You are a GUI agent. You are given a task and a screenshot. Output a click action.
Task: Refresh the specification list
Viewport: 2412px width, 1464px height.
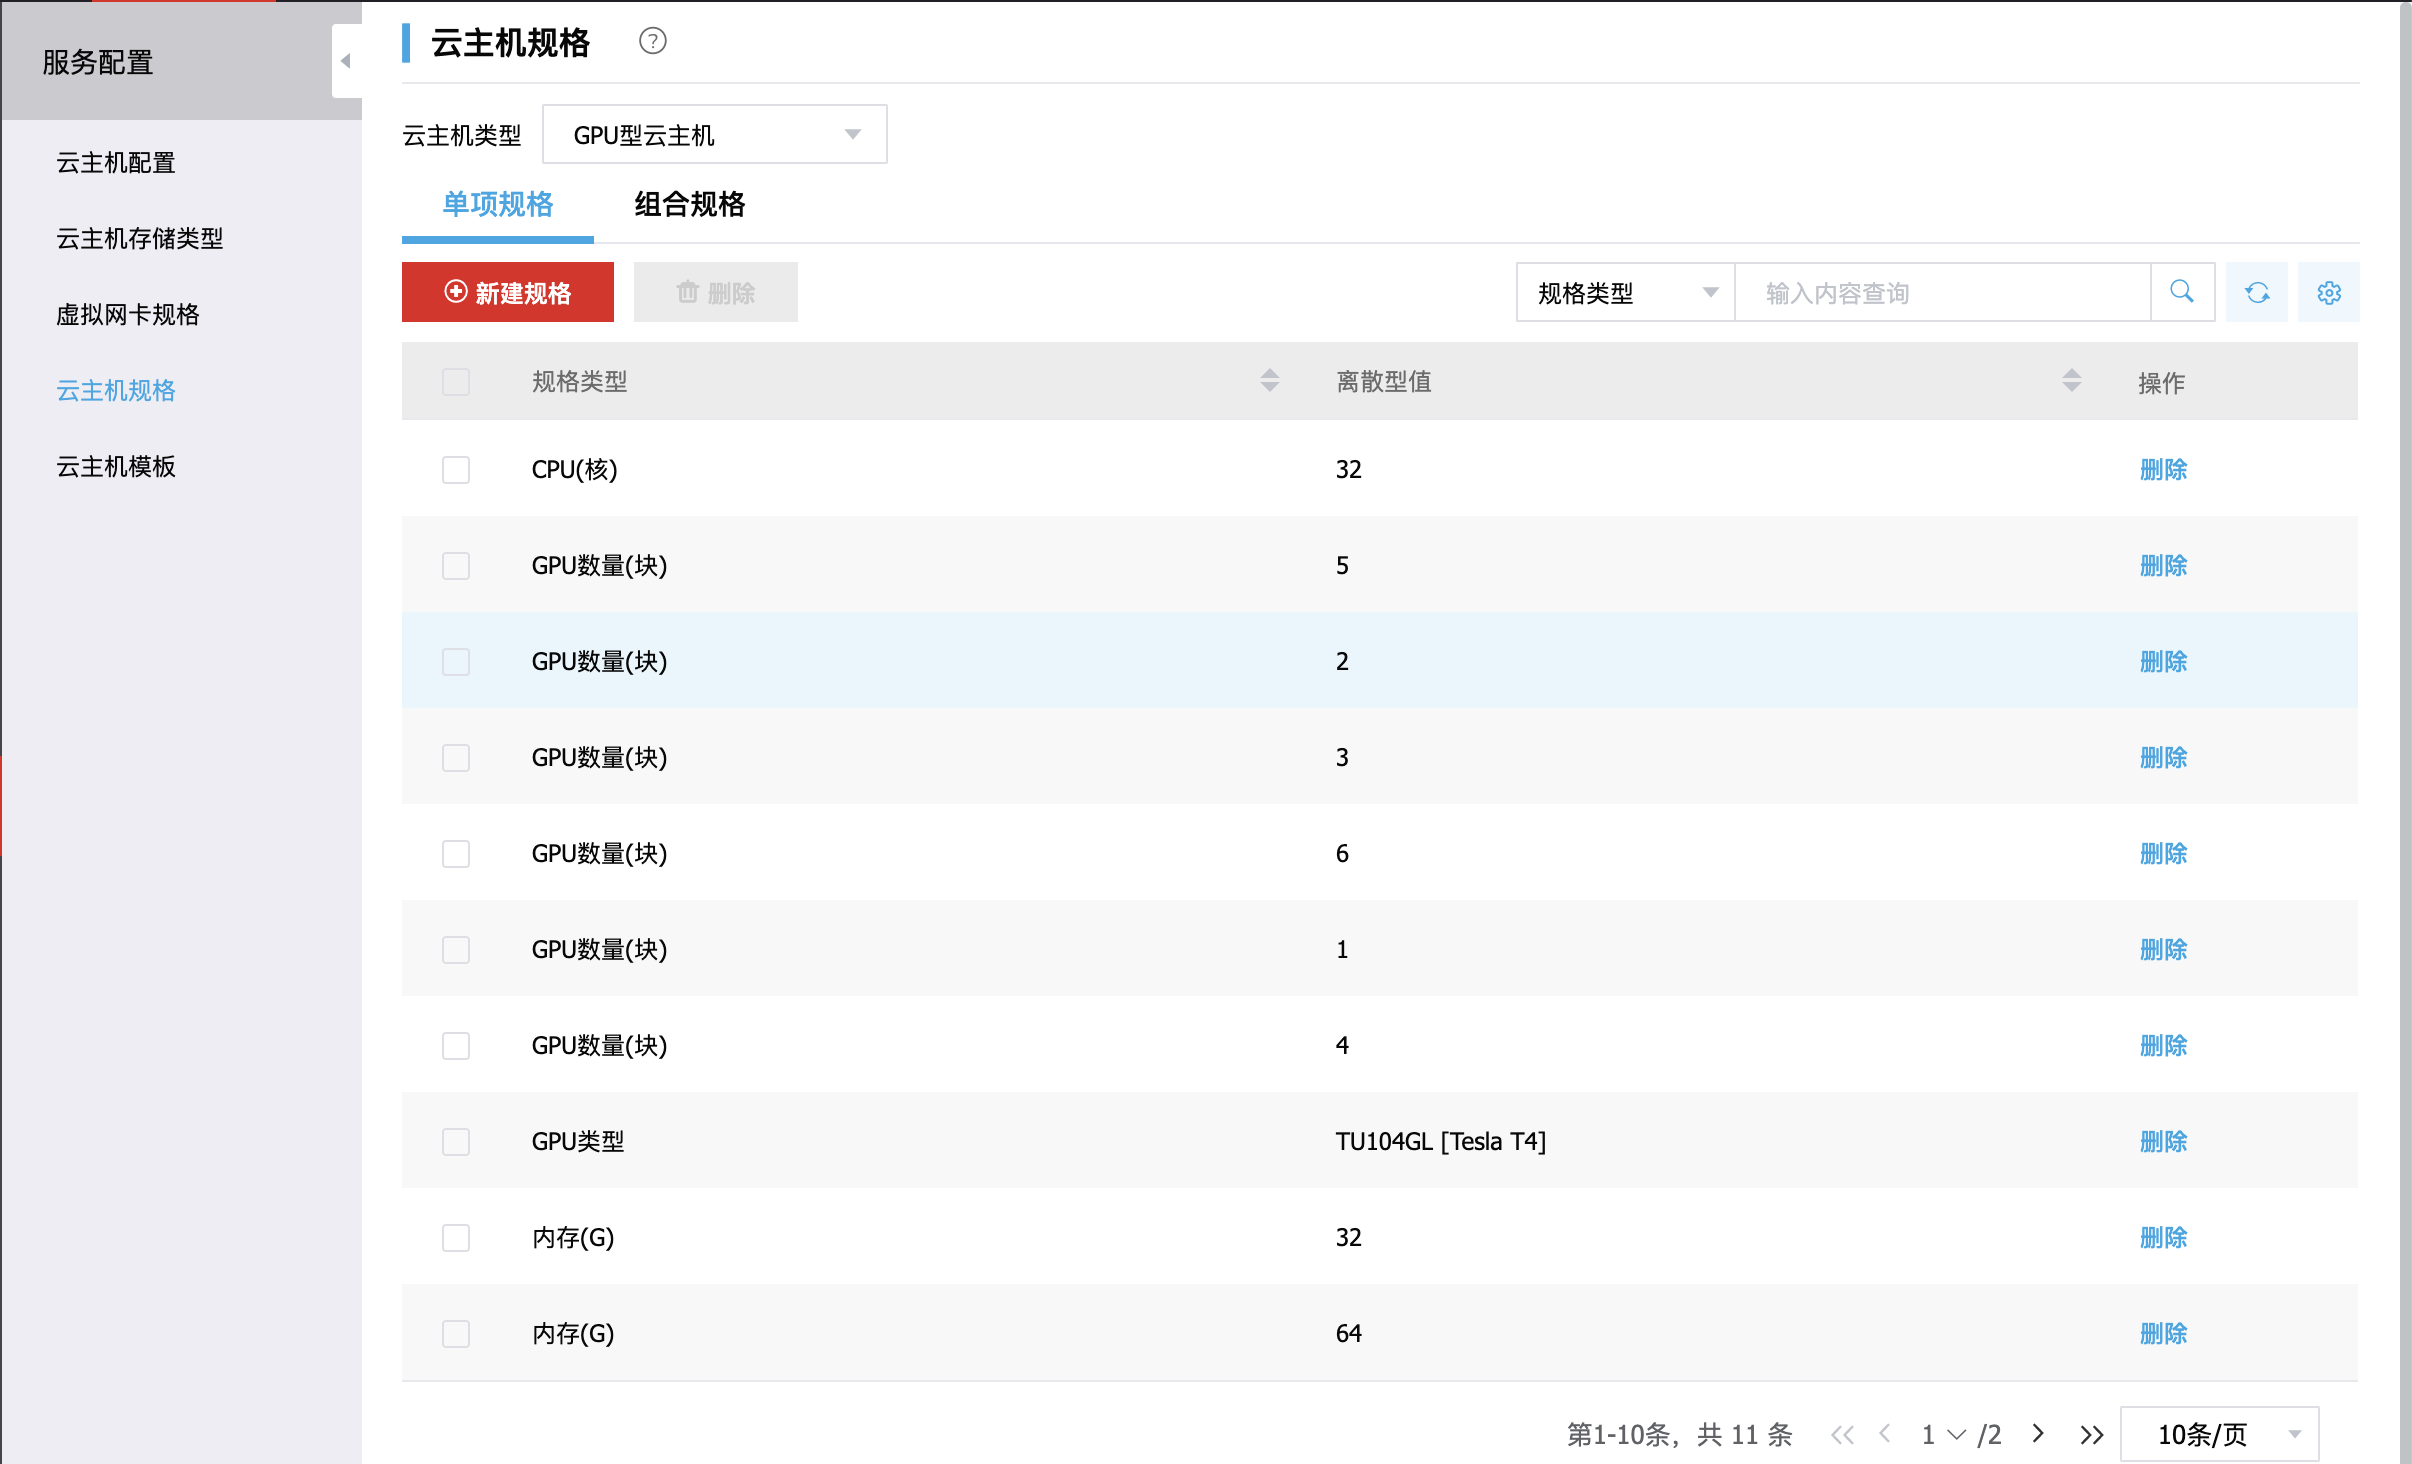point(2257,292)
